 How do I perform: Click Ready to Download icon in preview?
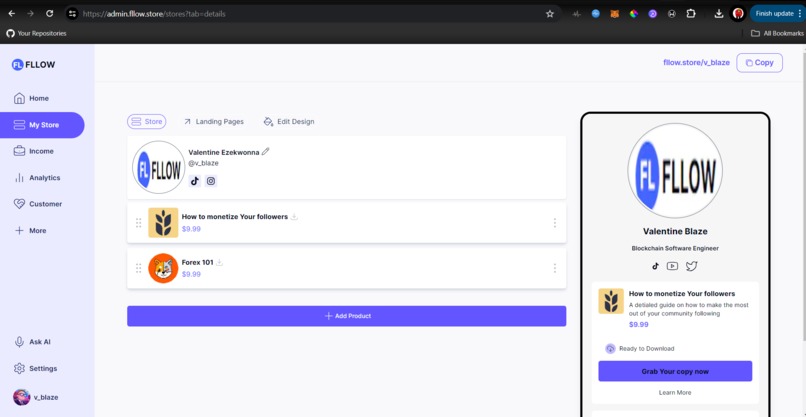[x=610, y=349]
